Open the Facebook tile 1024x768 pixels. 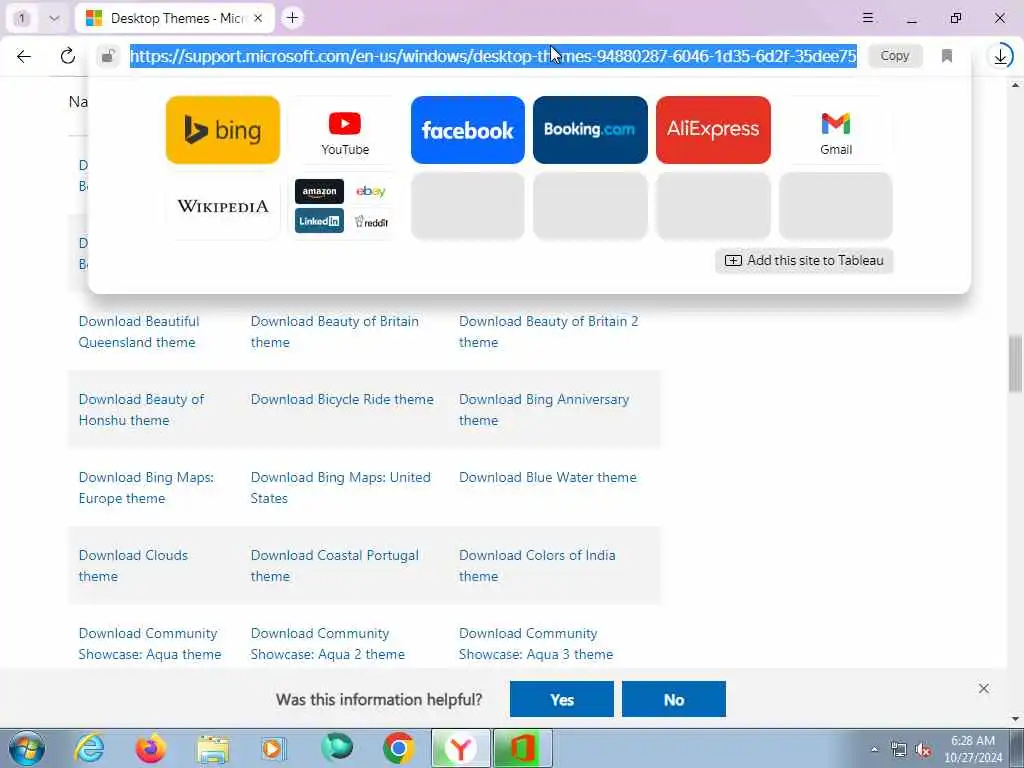click(468, 130)
